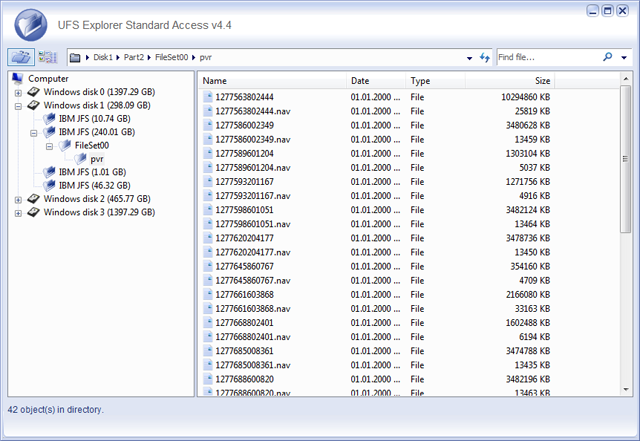Select file 1277645860767.nav
The width and height of the screenshot is (640, 441).
click(x=253, y=281)
